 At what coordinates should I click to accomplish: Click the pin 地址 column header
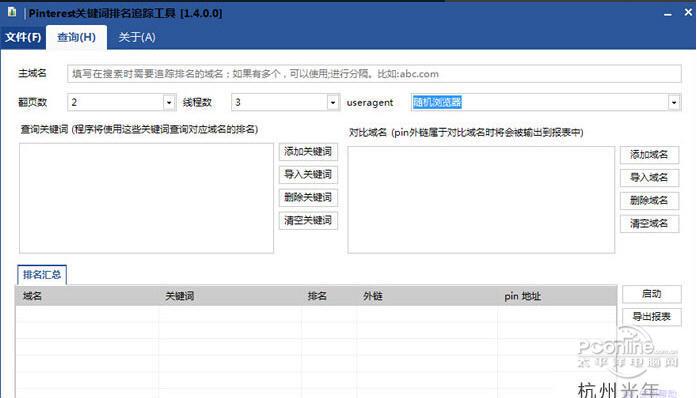pyautogui.click(x=557, y=296)
